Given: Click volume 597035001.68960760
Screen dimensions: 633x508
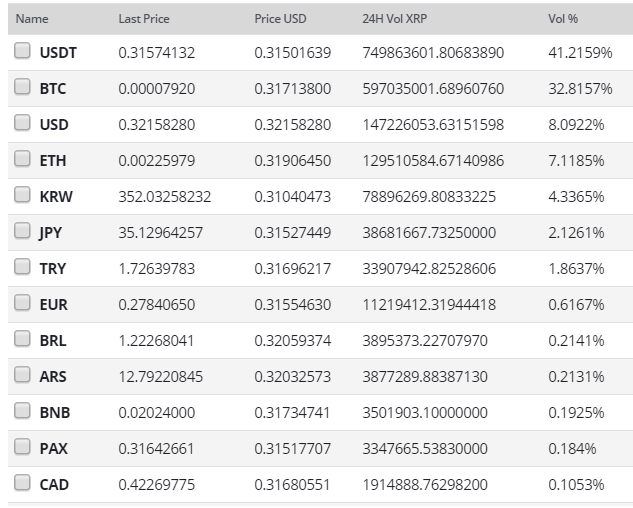Looking at the screenshot, I should [433, 89].
